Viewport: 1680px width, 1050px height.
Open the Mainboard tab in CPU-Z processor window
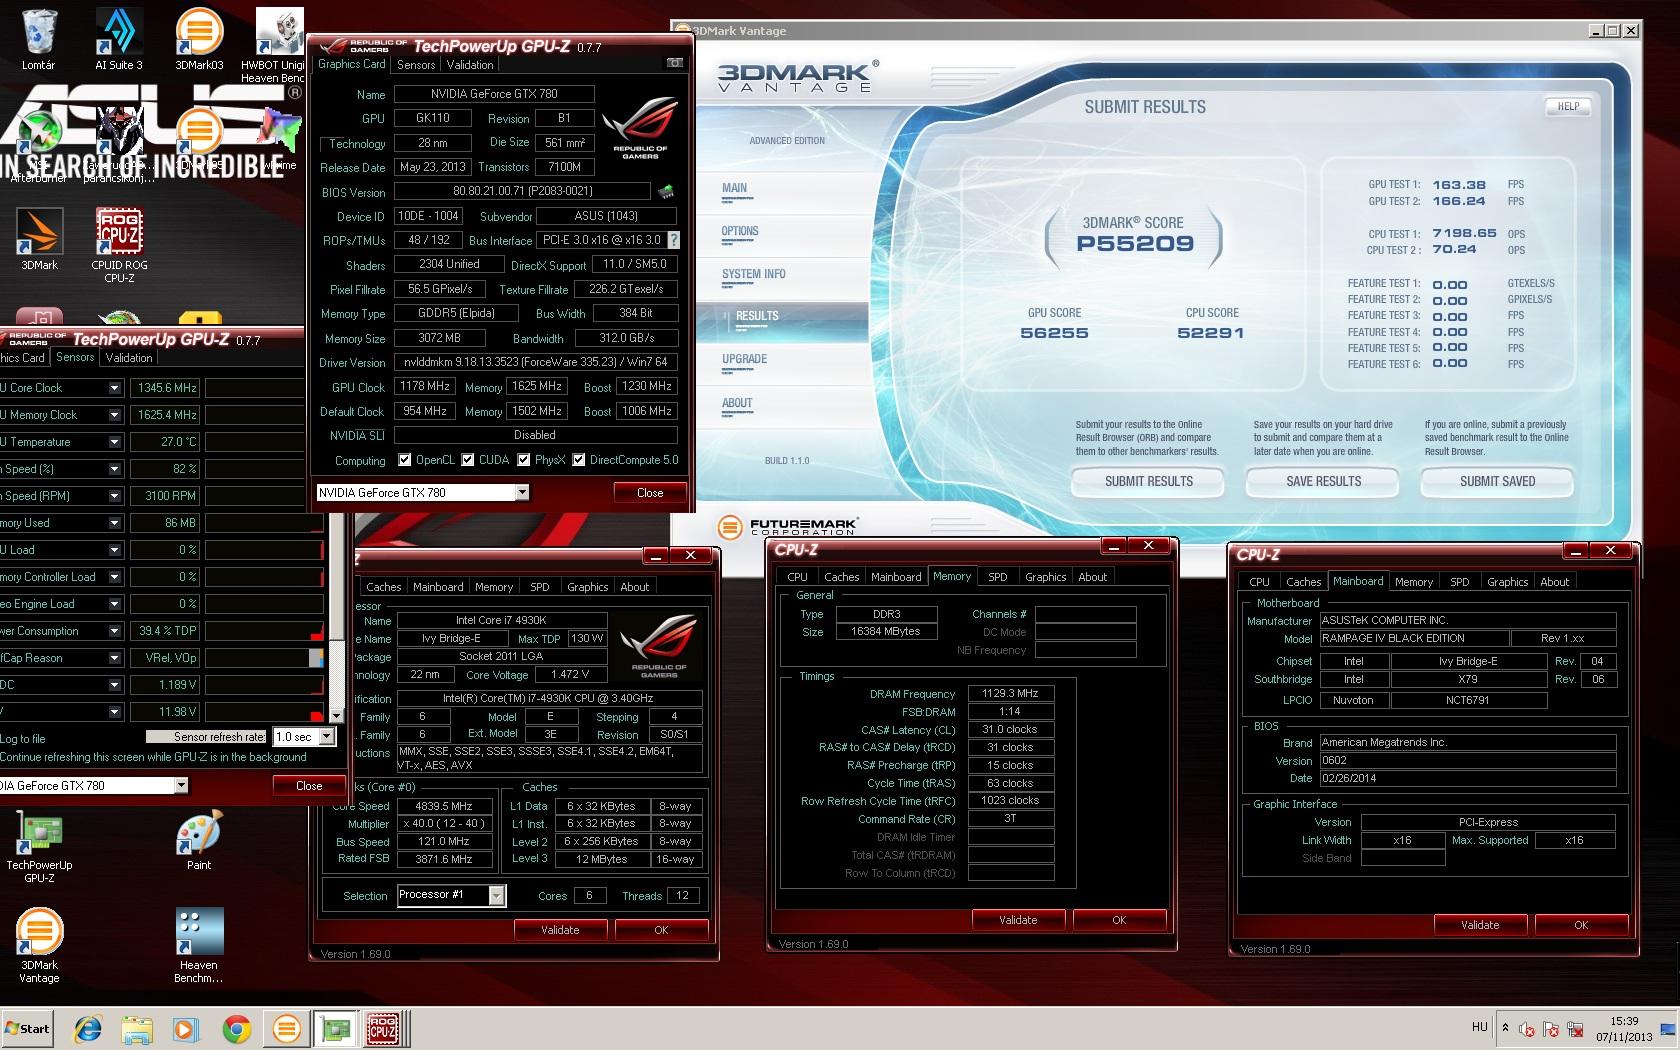click(438, 587)
